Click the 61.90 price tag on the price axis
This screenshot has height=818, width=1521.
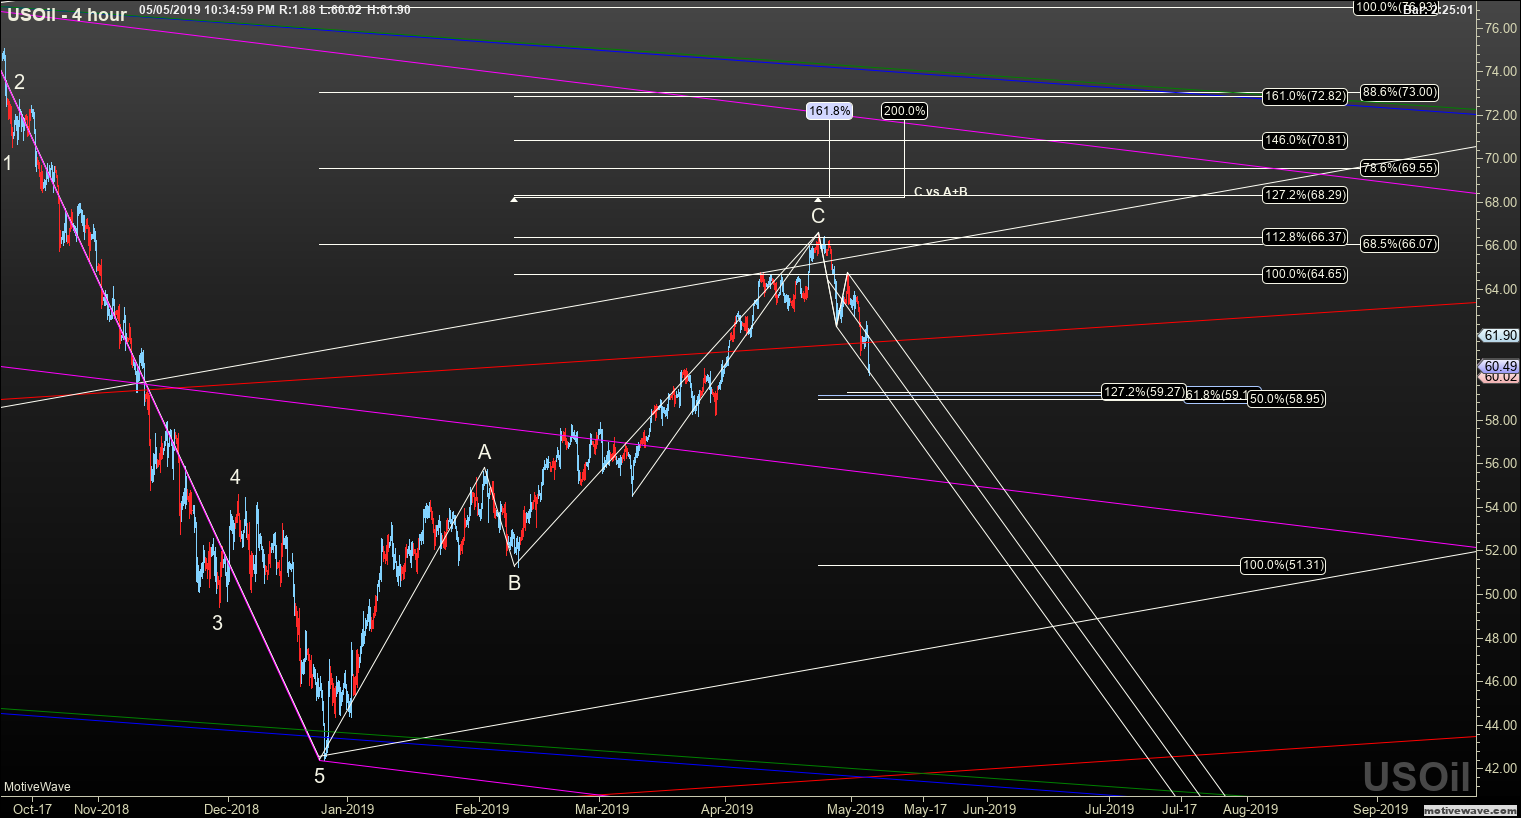pos(1501,336)
